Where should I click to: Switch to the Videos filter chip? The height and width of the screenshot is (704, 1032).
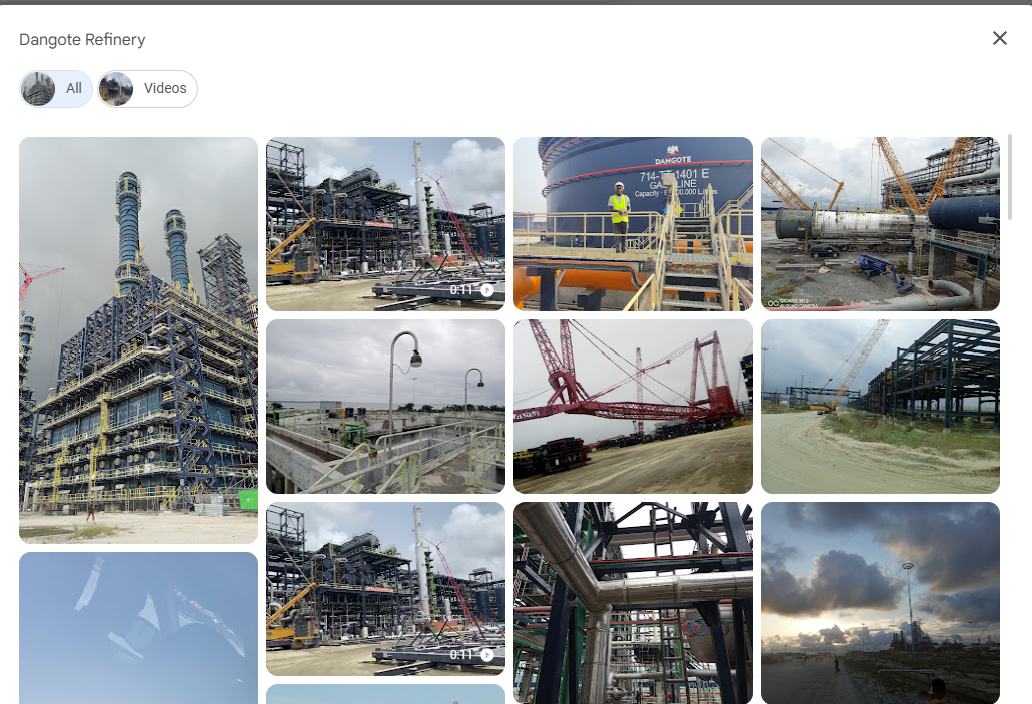[x=147, y=88]
